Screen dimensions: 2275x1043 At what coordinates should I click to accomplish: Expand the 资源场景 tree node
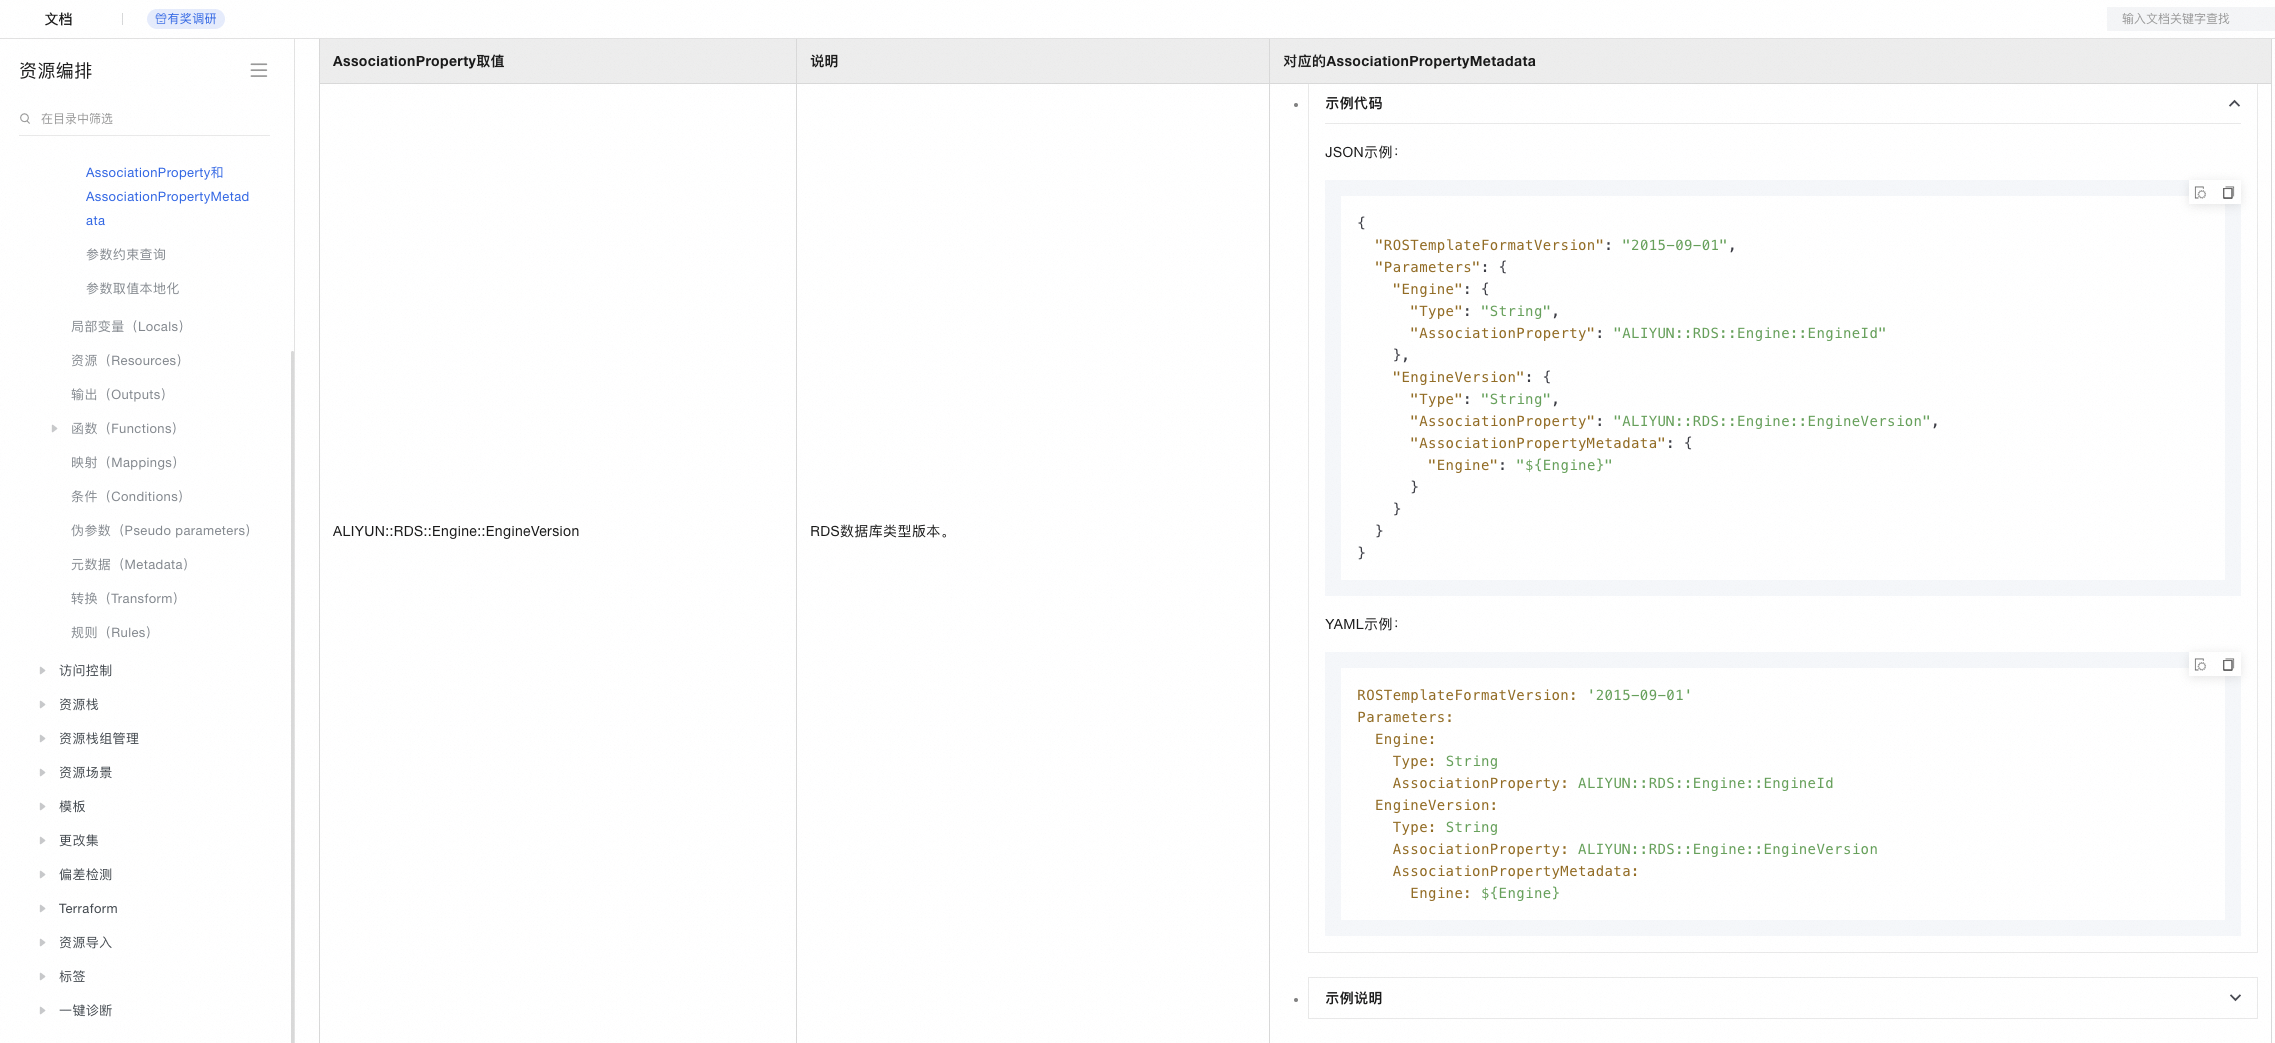(42, 772)
